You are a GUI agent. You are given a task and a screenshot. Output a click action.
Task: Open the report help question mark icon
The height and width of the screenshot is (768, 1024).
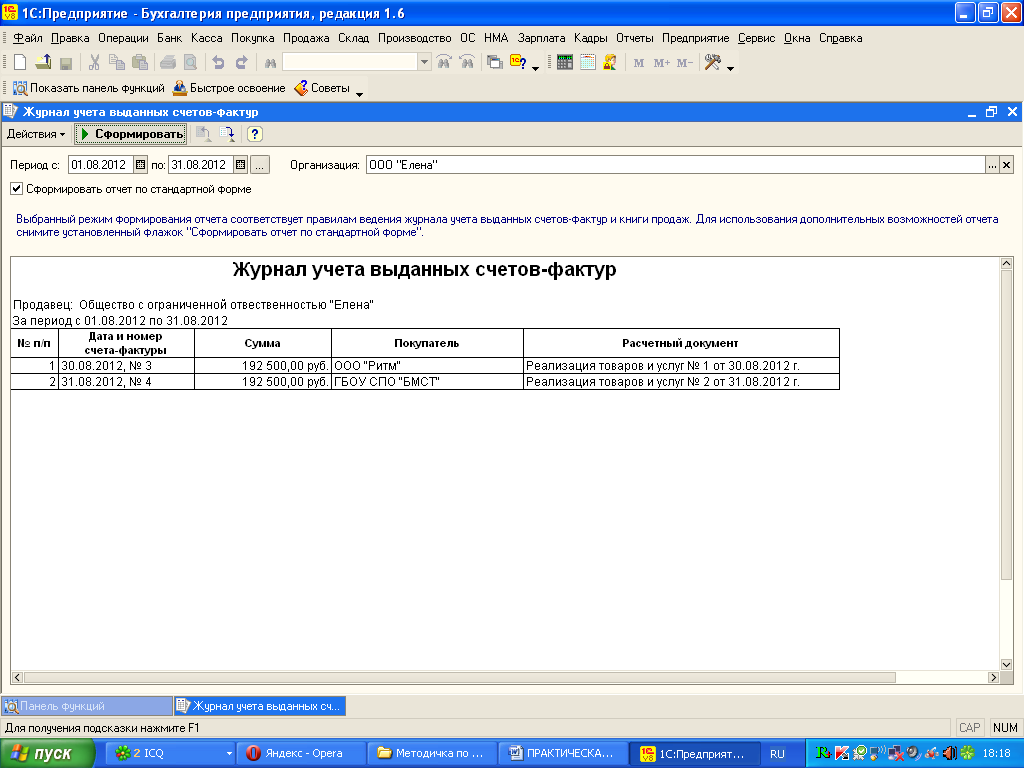coord(255,134)
